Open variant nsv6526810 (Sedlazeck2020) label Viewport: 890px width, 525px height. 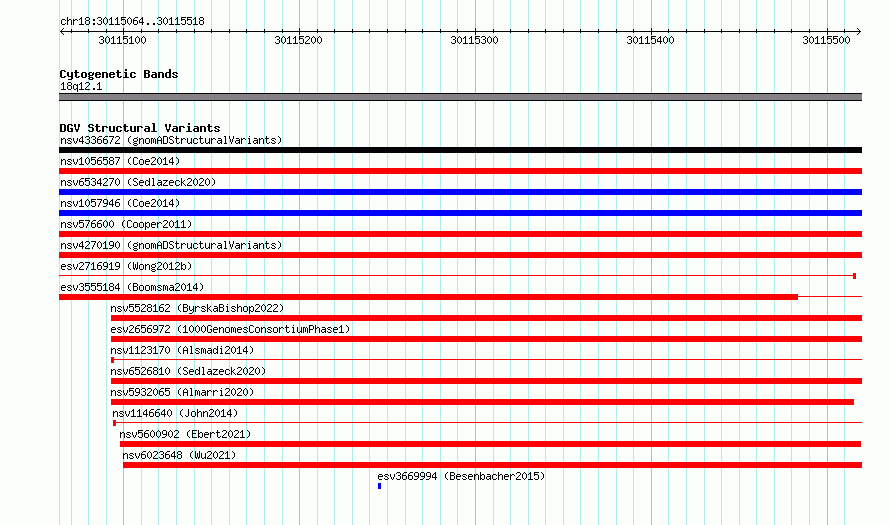click(x=188, y=371)
